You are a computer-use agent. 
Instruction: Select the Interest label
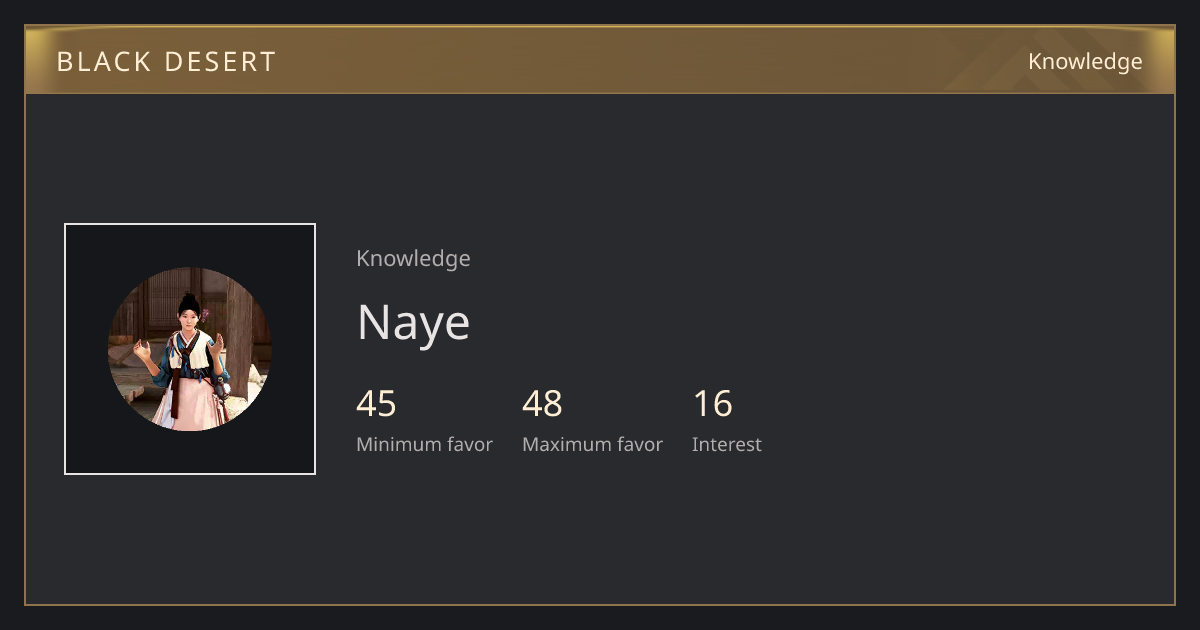727,444
